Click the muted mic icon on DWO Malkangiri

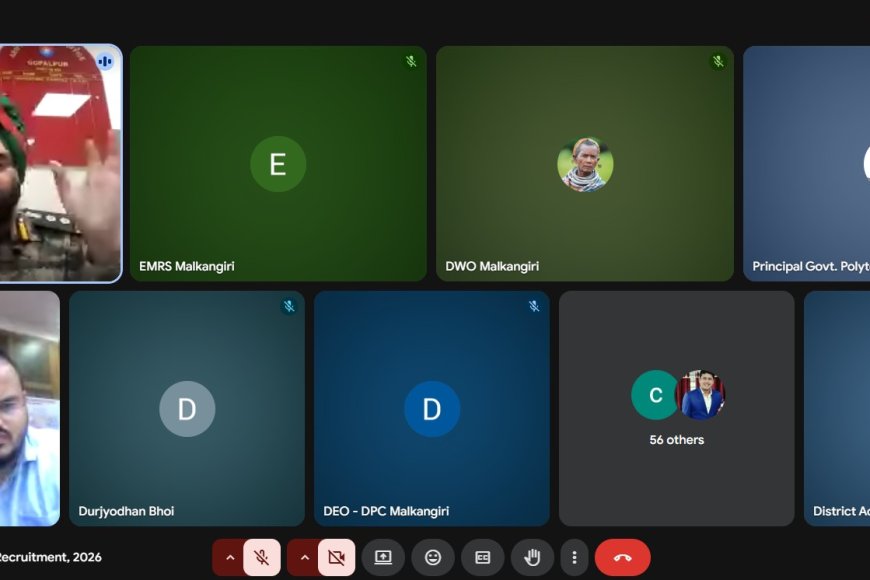coord(718,62)
